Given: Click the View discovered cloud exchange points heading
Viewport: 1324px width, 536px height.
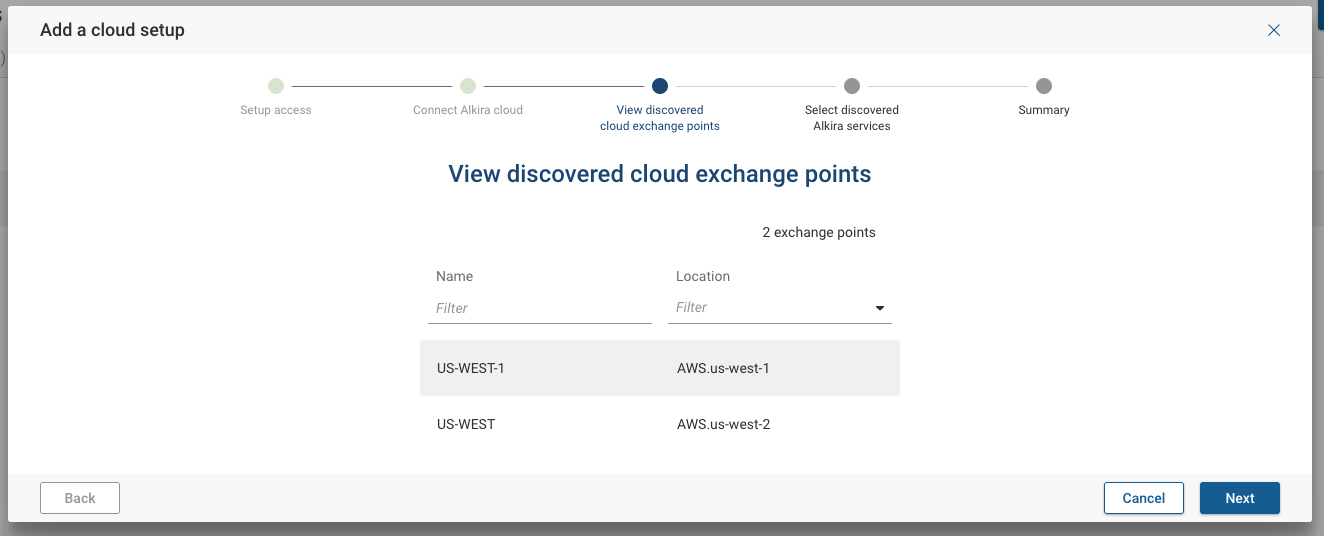Looking at the screenshot, I should coord(660,174).
